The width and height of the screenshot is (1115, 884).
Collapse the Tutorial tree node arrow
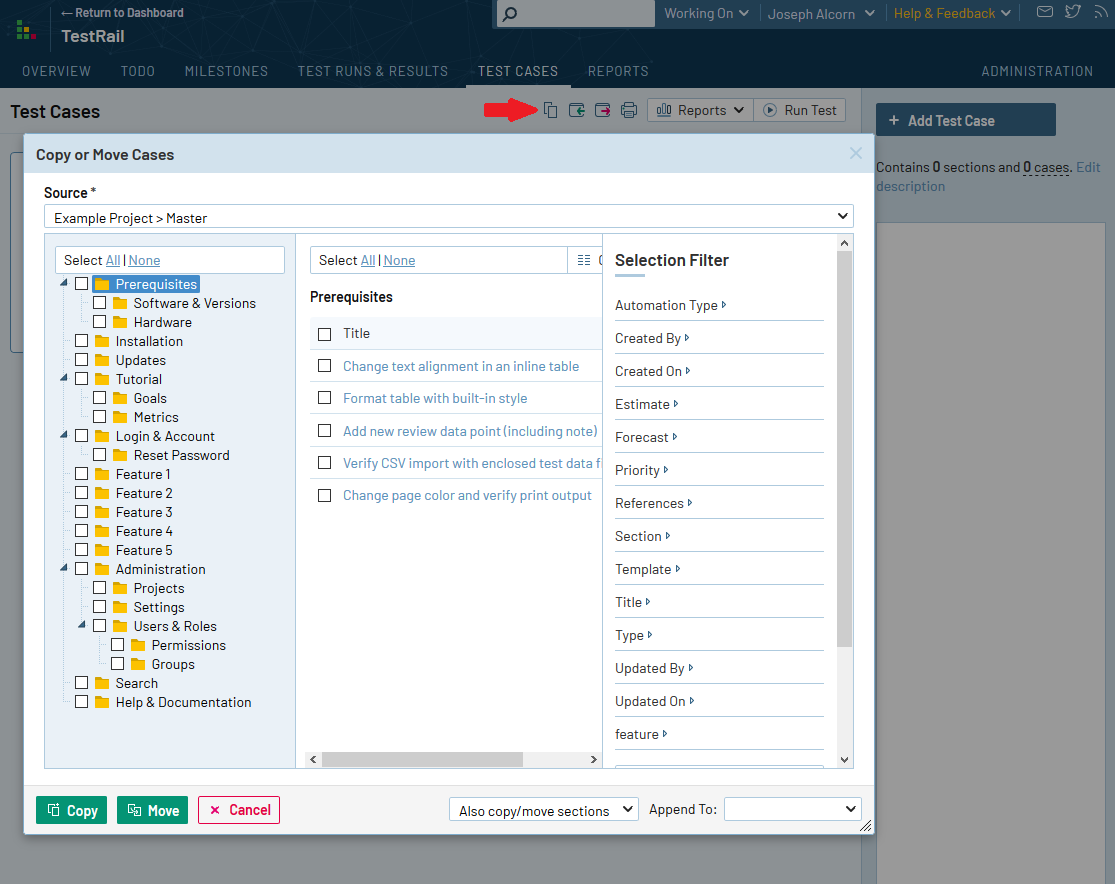coord(64,378)
